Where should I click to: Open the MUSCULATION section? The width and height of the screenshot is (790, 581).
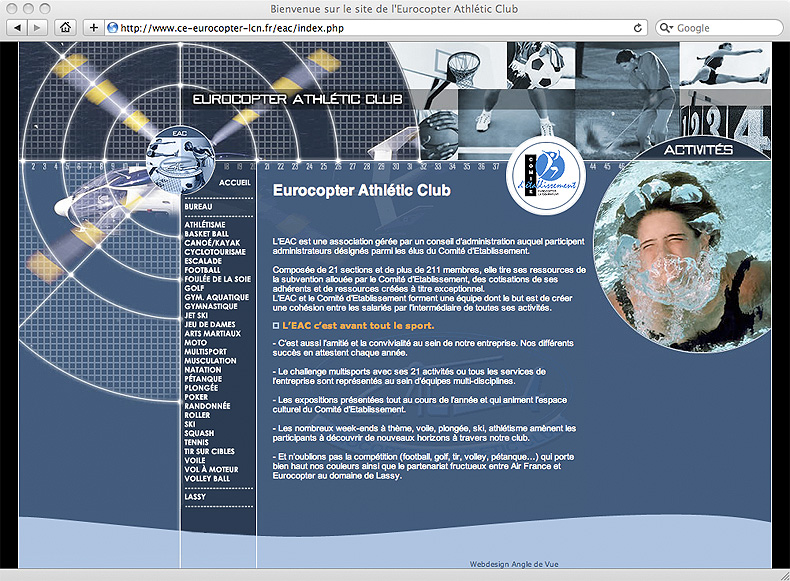coord(210,361)
